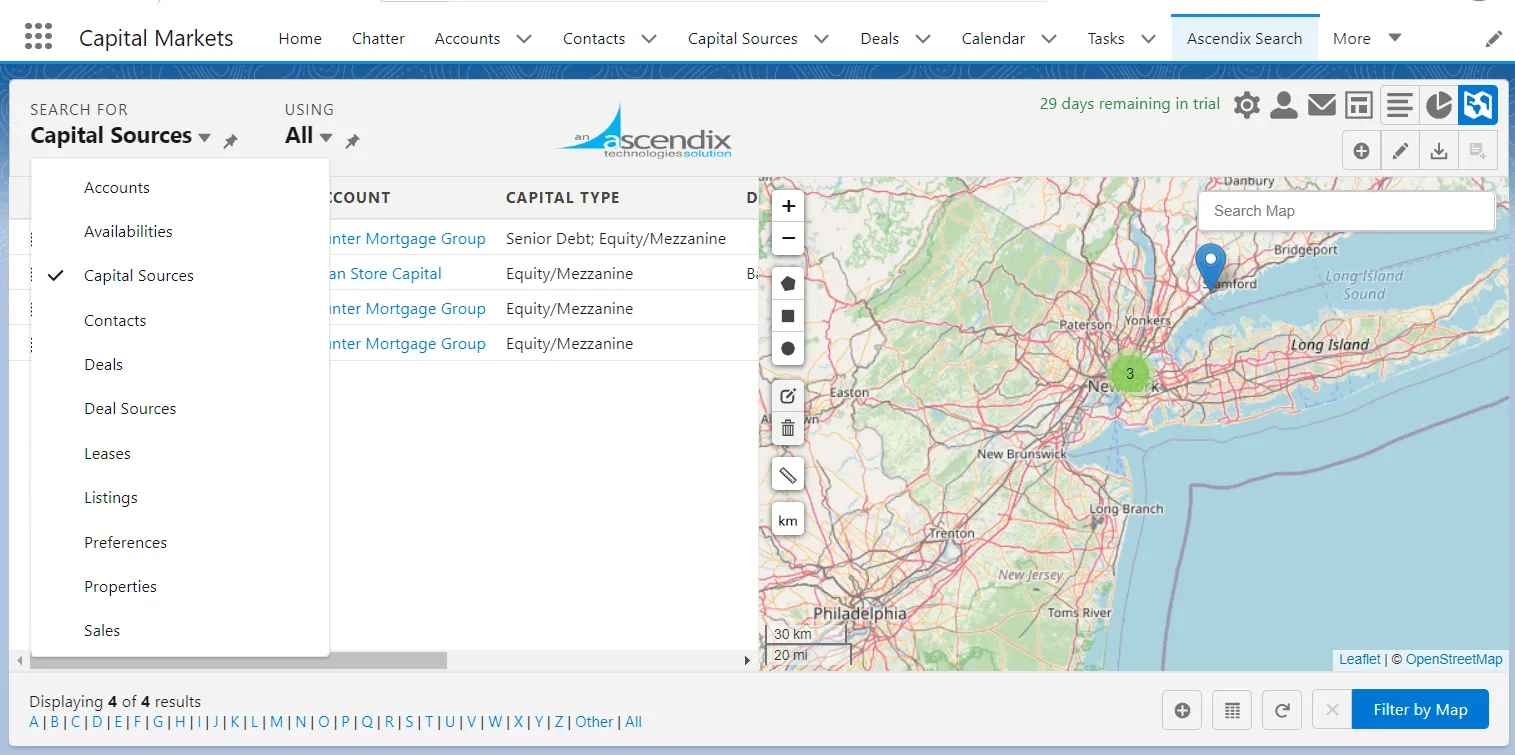Expand the Accounts tab chevron
Image resolution: width=1515 pixels, height=755 pixels.
click(524, 39)
